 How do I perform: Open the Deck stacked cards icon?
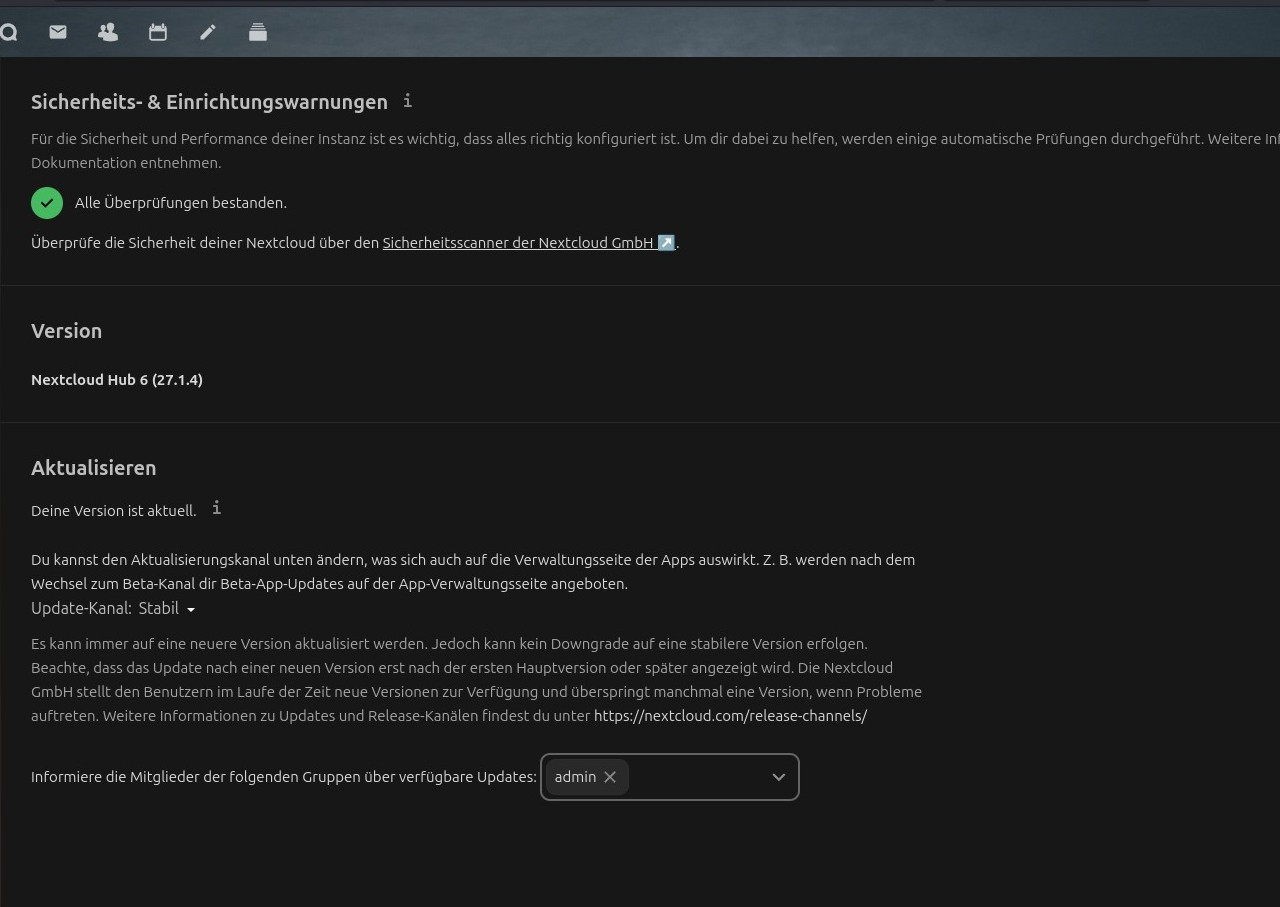point(258,32)
